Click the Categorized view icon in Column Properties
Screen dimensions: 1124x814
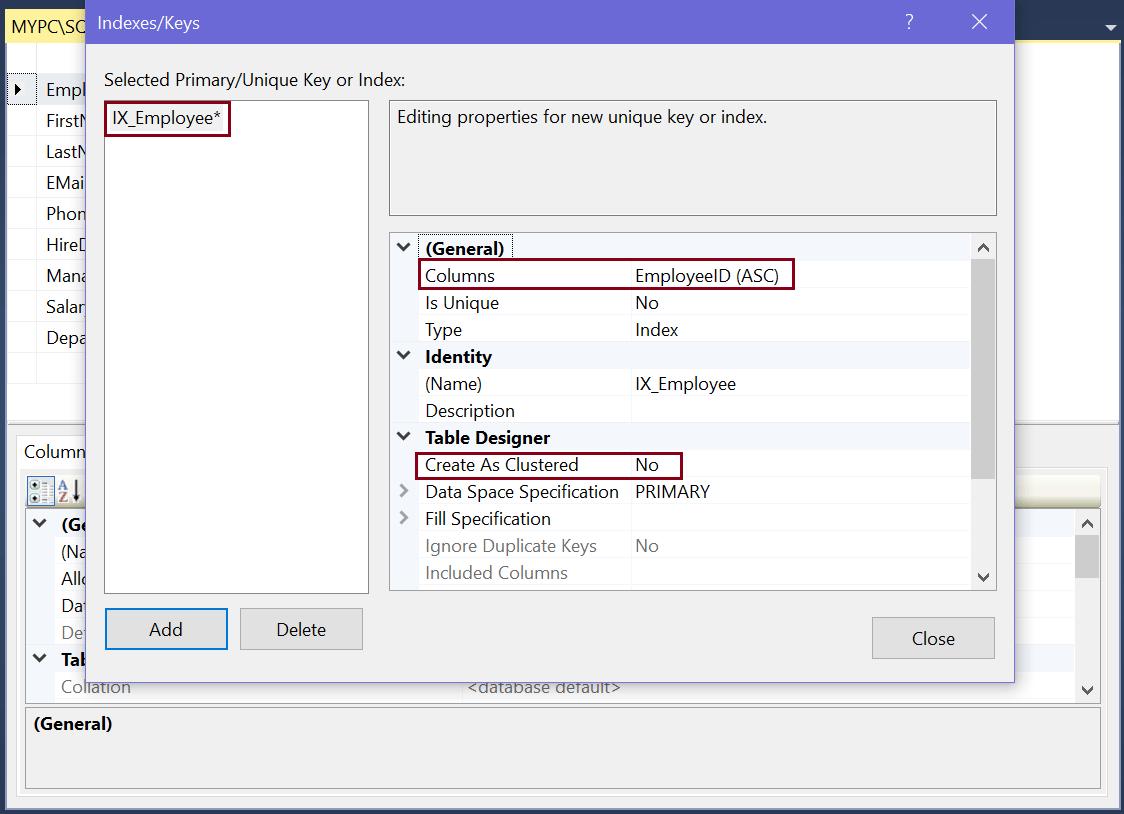41,491
